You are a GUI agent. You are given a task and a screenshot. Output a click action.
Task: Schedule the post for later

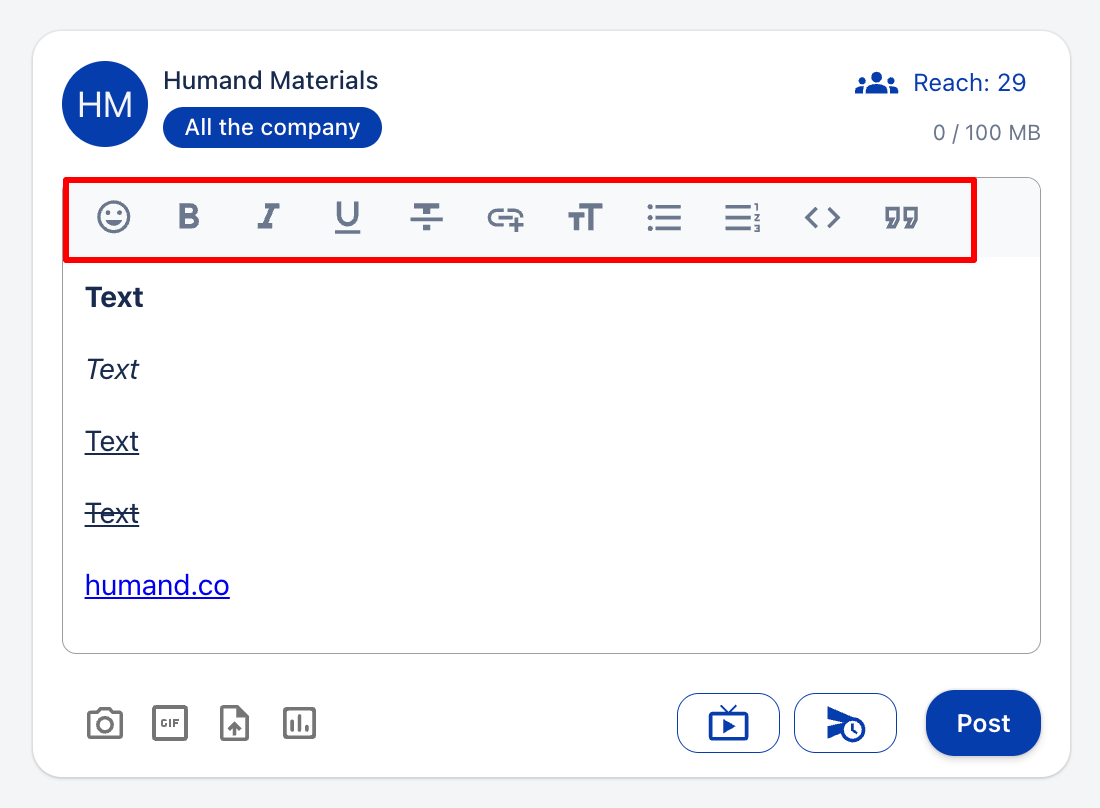[845, 723]
